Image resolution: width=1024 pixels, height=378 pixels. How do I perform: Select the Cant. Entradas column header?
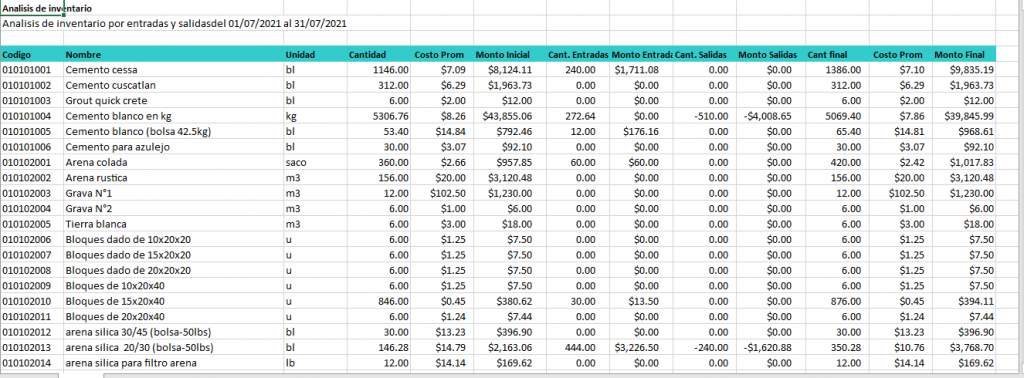pyautogui.click(x=578, y=54)
